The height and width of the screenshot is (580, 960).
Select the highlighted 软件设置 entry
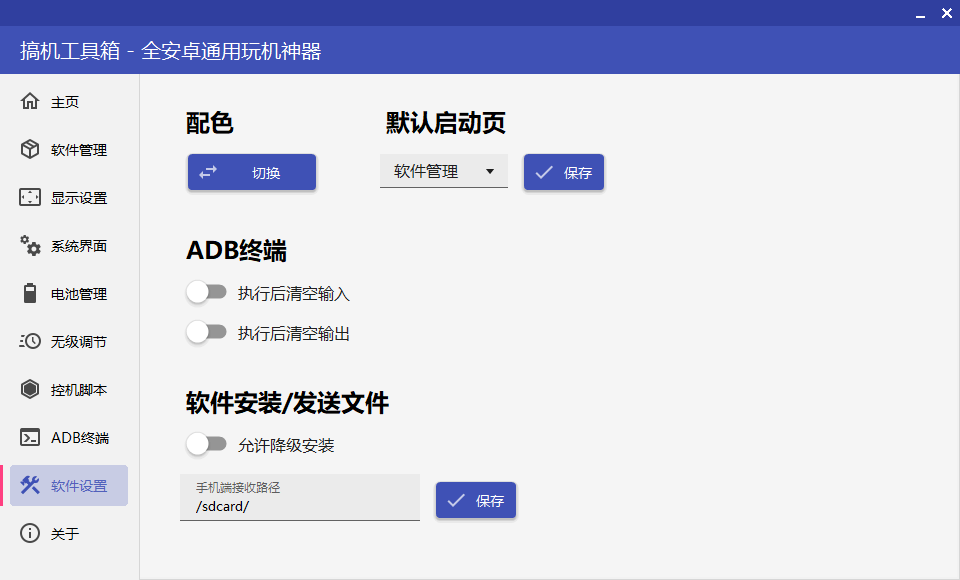click(x=69, y=486)
